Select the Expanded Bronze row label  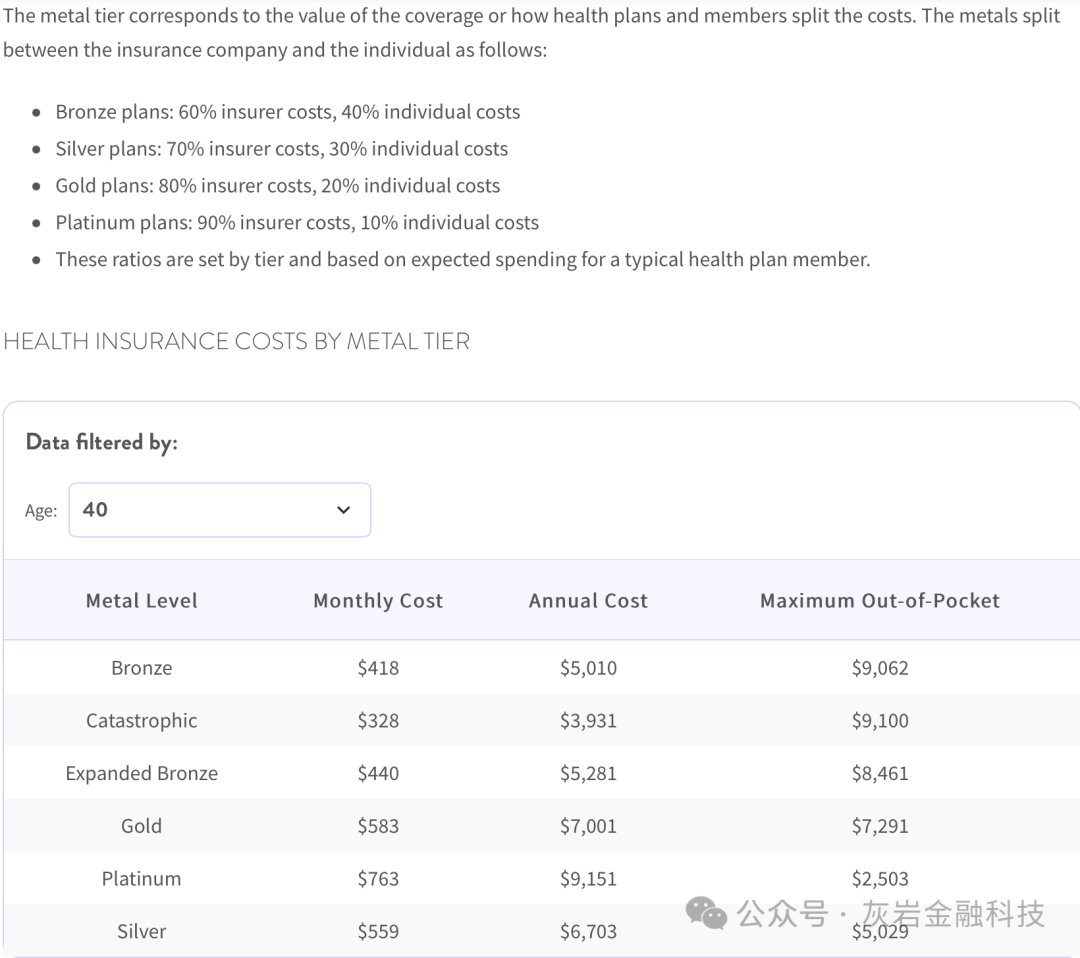(142, 774)
